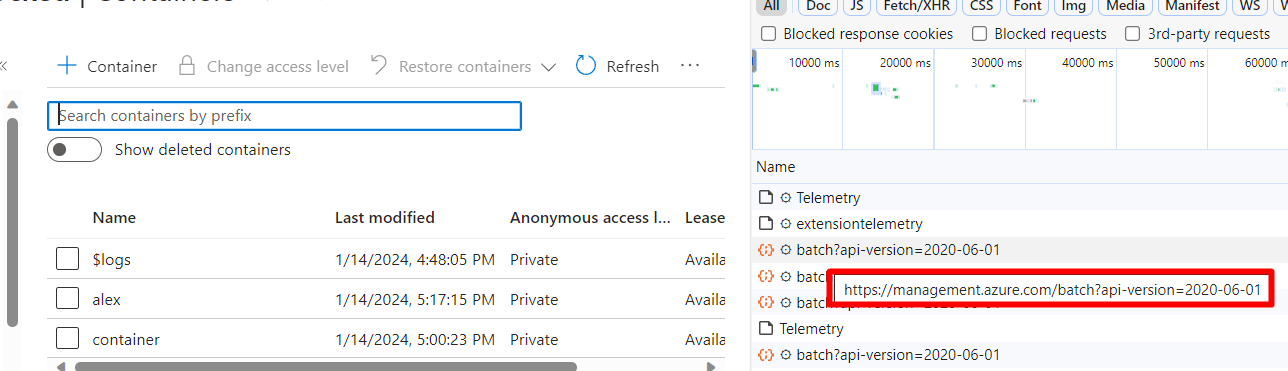The width and height of the screenshot is (1288, 371).
Task: Open the container named container
Action: (125, 339)
